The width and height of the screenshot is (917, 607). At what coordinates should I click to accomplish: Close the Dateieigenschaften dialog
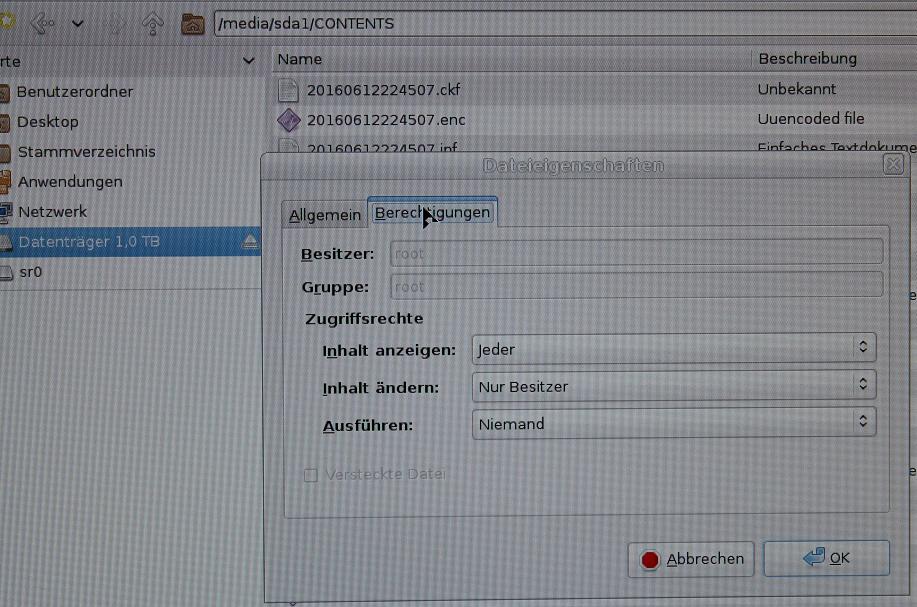(893, 165)
